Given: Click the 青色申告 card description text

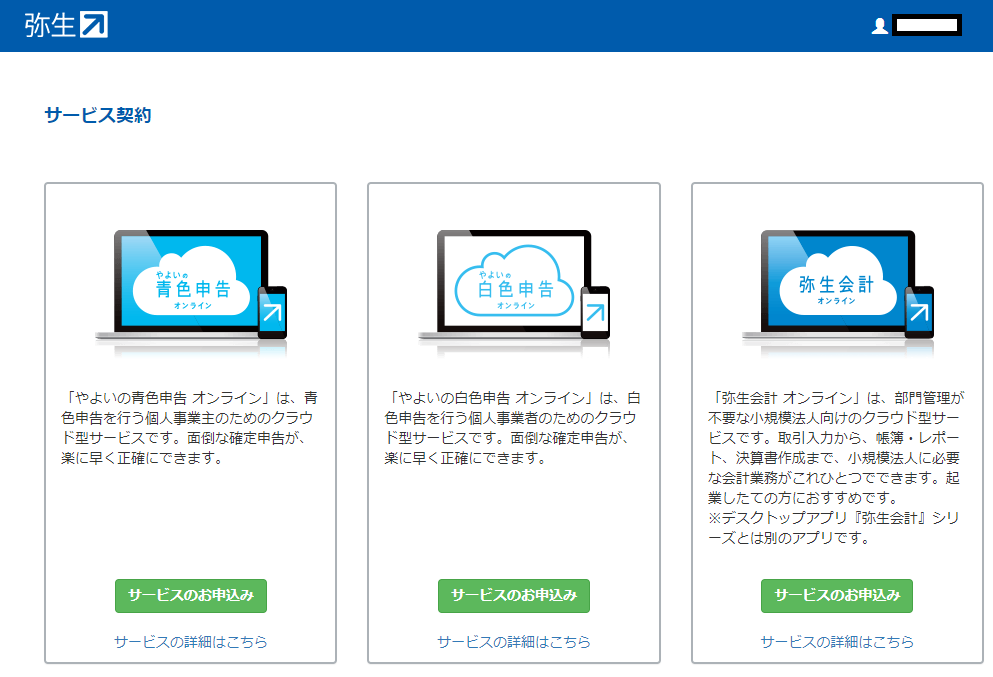Looking at the screenshot, I should tap(189, 427).
